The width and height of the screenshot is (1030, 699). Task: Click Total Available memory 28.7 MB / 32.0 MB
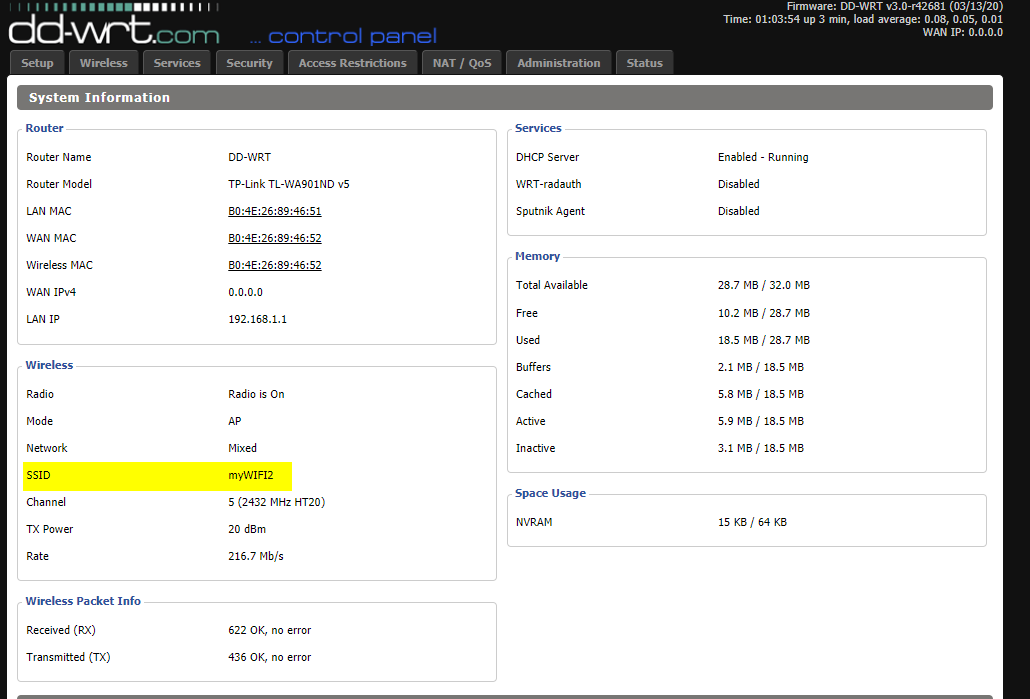point(764,284)
